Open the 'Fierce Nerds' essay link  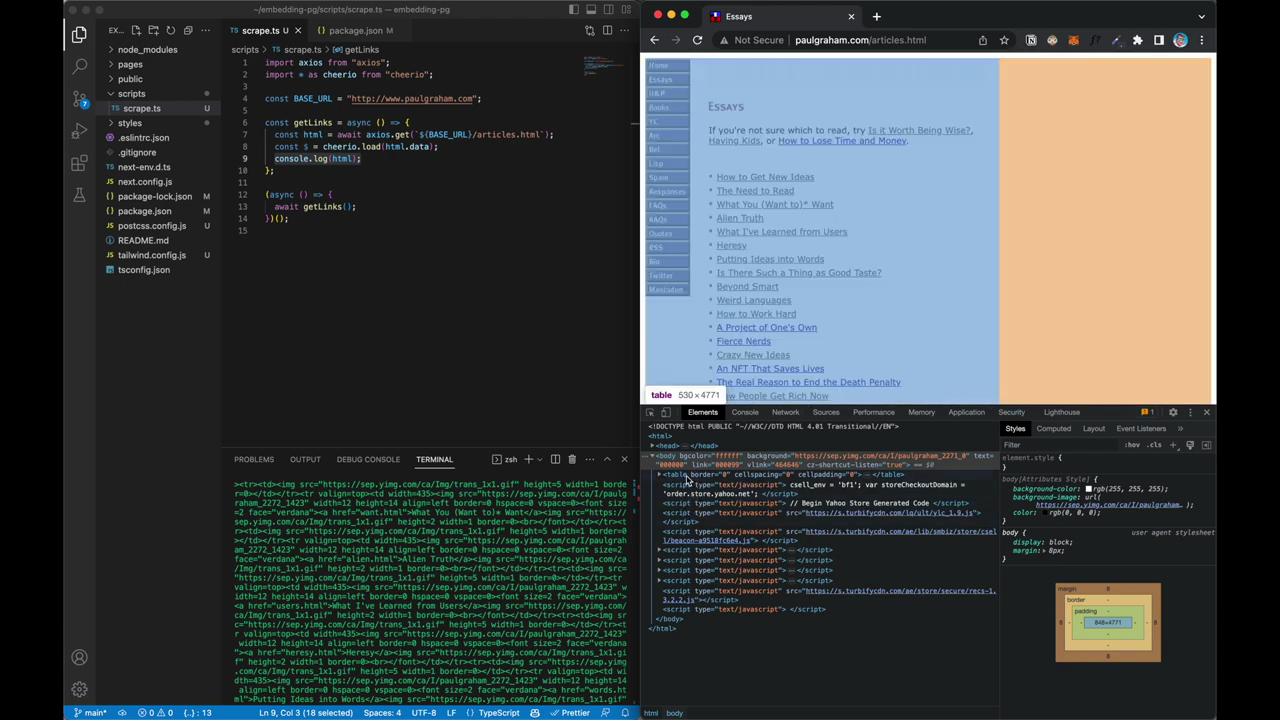(x=743, y=341)
